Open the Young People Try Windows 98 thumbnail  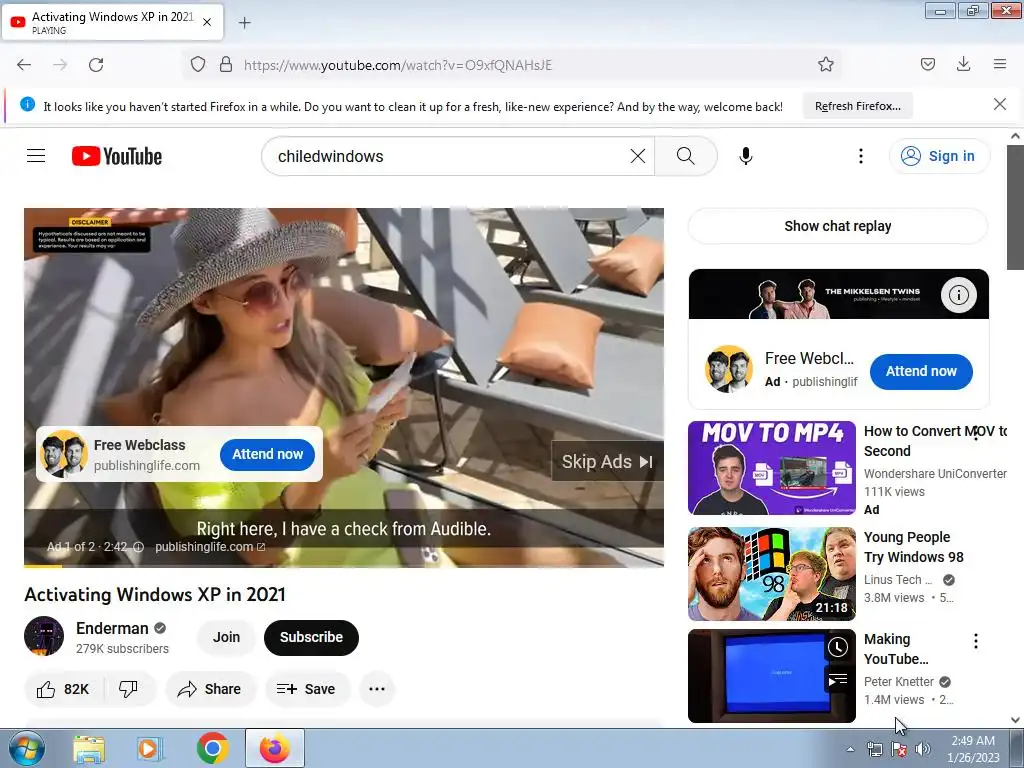(x=772, y=574)
